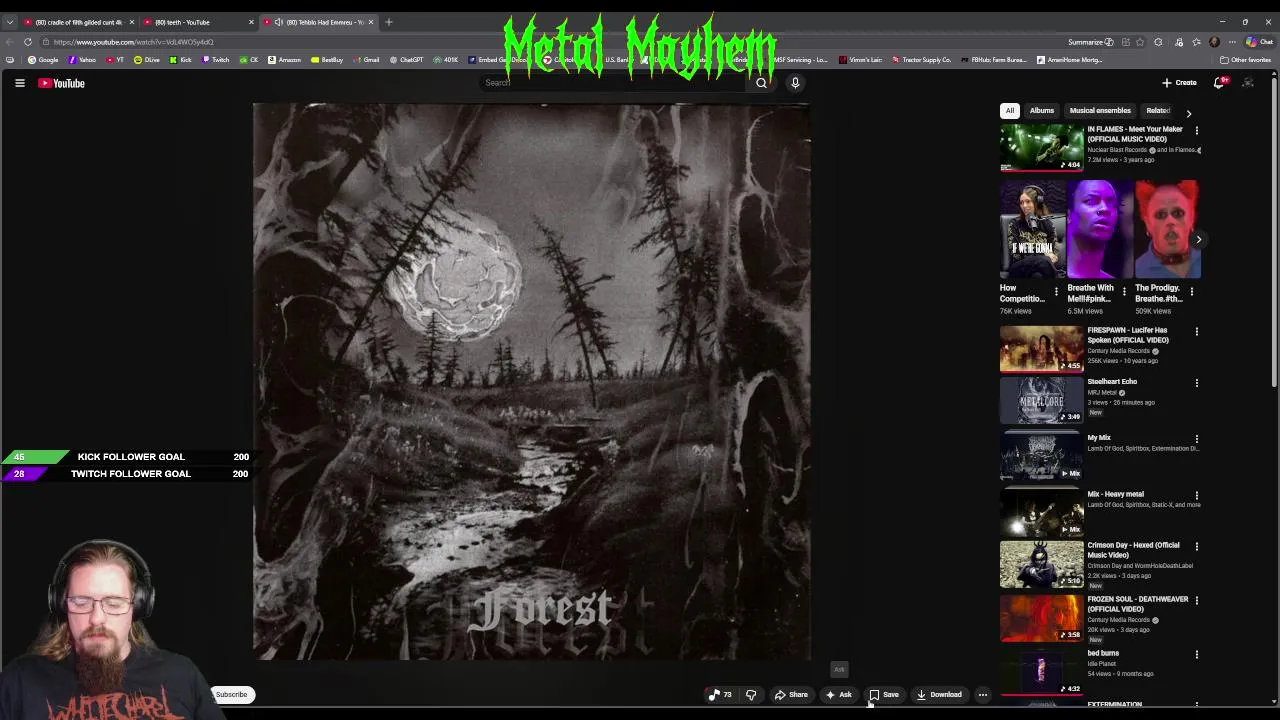Close the teeth - YouTube tab
The width and height of the screenshot is (1280, 720).
click(x=251, y=22)
